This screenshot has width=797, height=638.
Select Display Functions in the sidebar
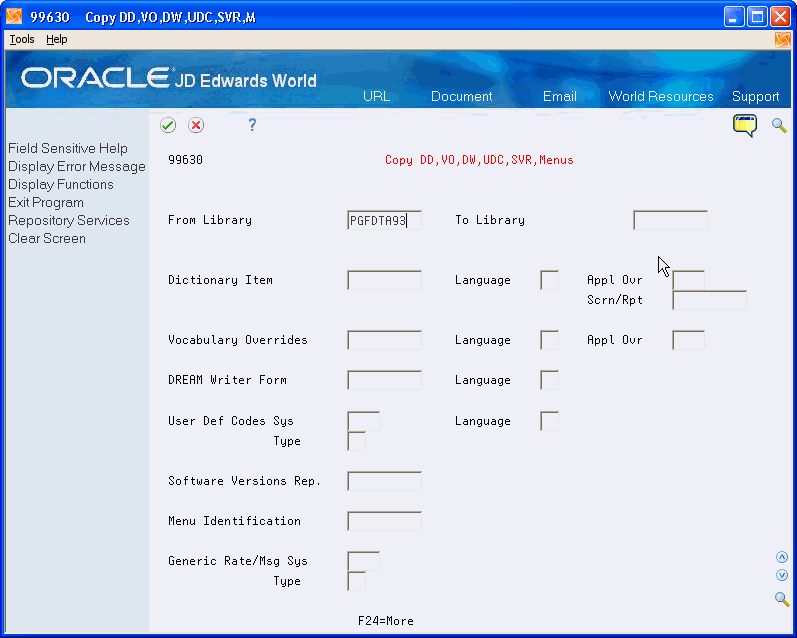pos(60,185)
